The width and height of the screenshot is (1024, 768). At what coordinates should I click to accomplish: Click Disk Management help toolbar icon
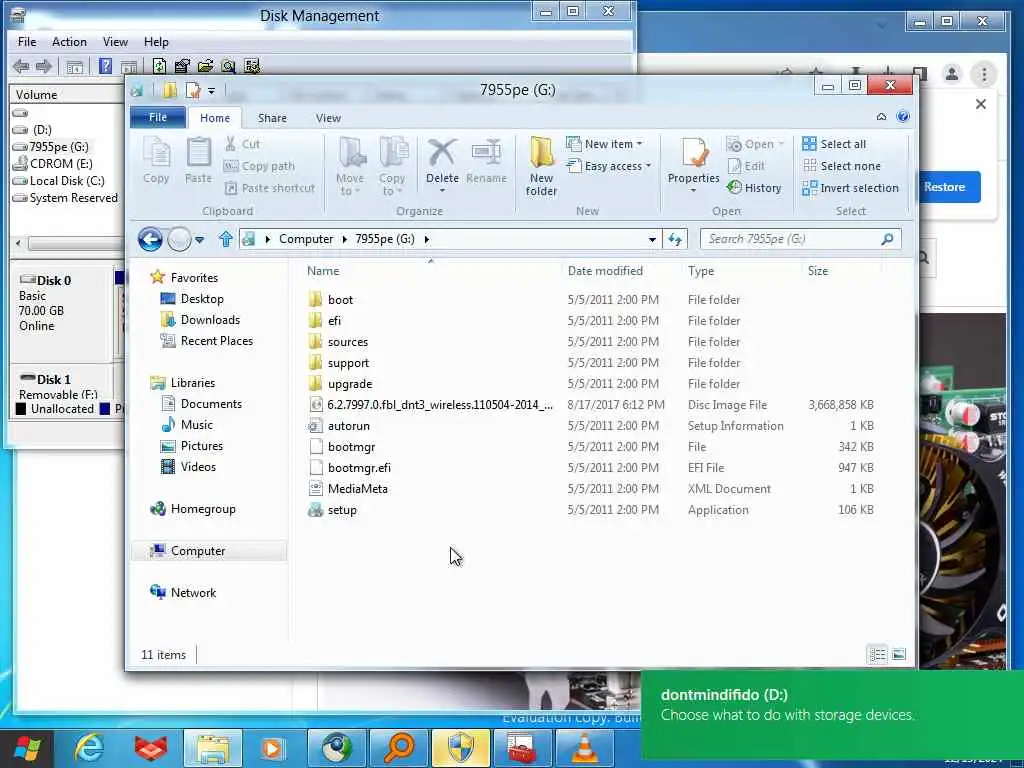click(x=105, y=66)
